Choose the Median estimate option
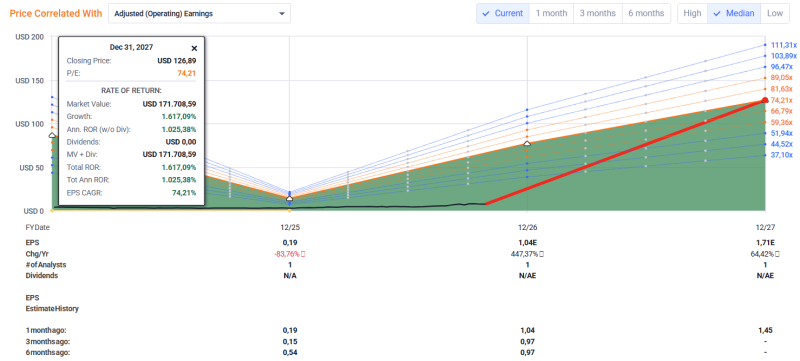 734,13
